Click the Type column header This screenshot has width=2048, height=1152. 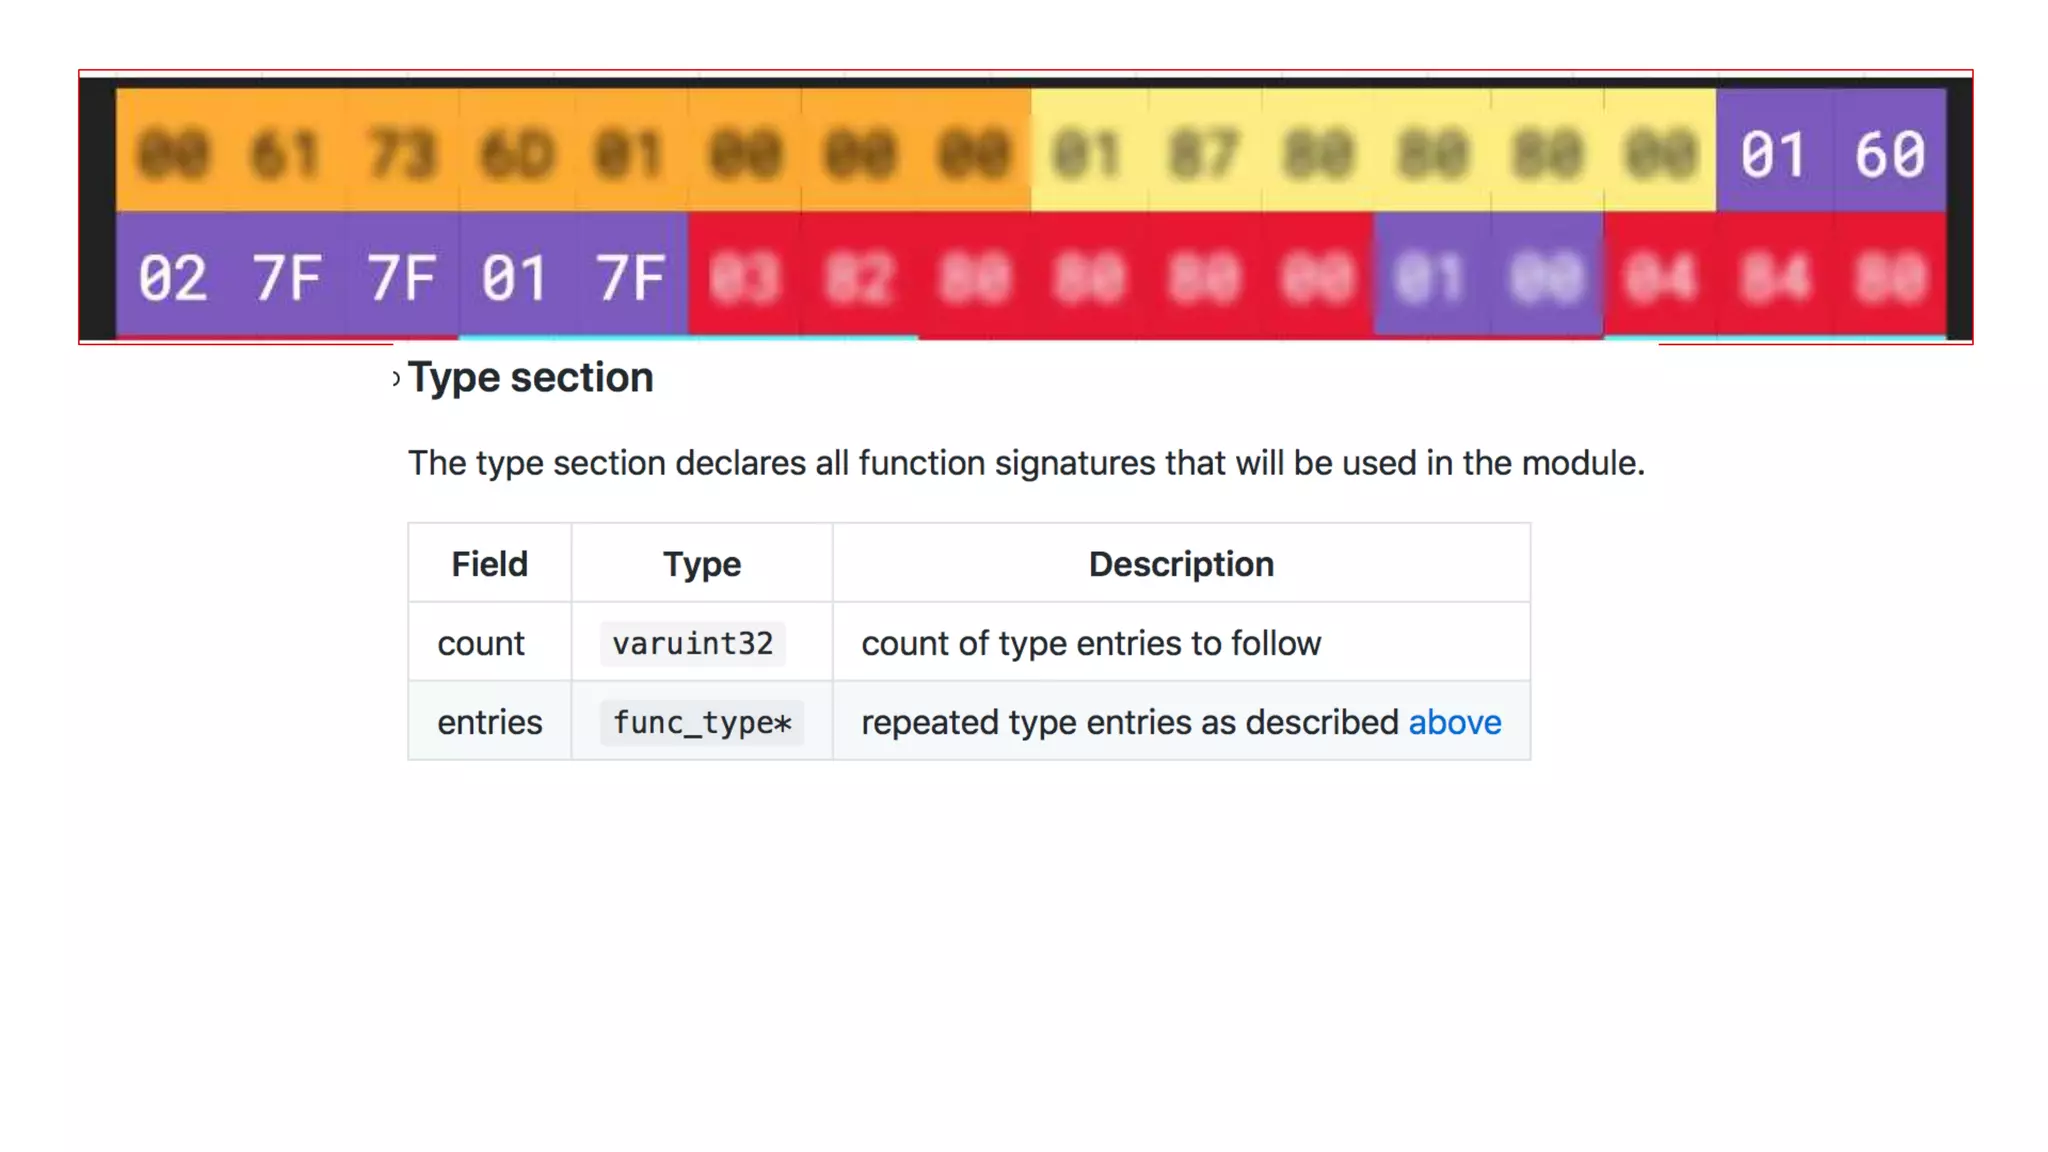pos(701,564)
